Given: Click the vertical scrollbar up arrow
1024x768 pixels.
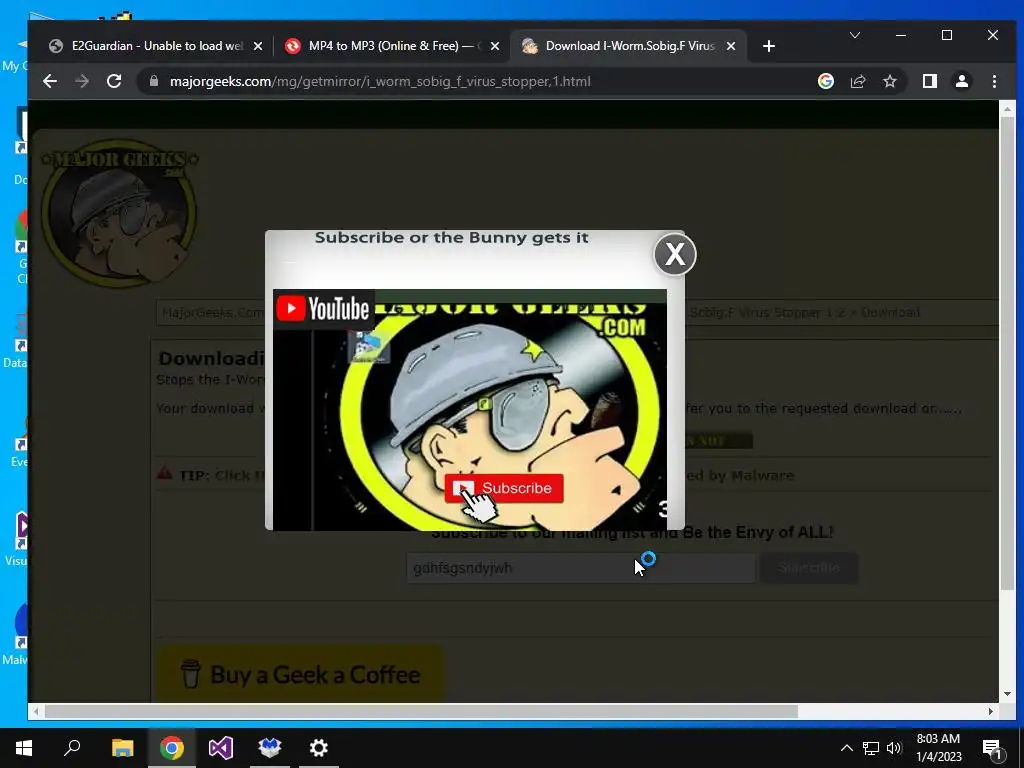Looking at the screenshot, I should (1007, 109).
